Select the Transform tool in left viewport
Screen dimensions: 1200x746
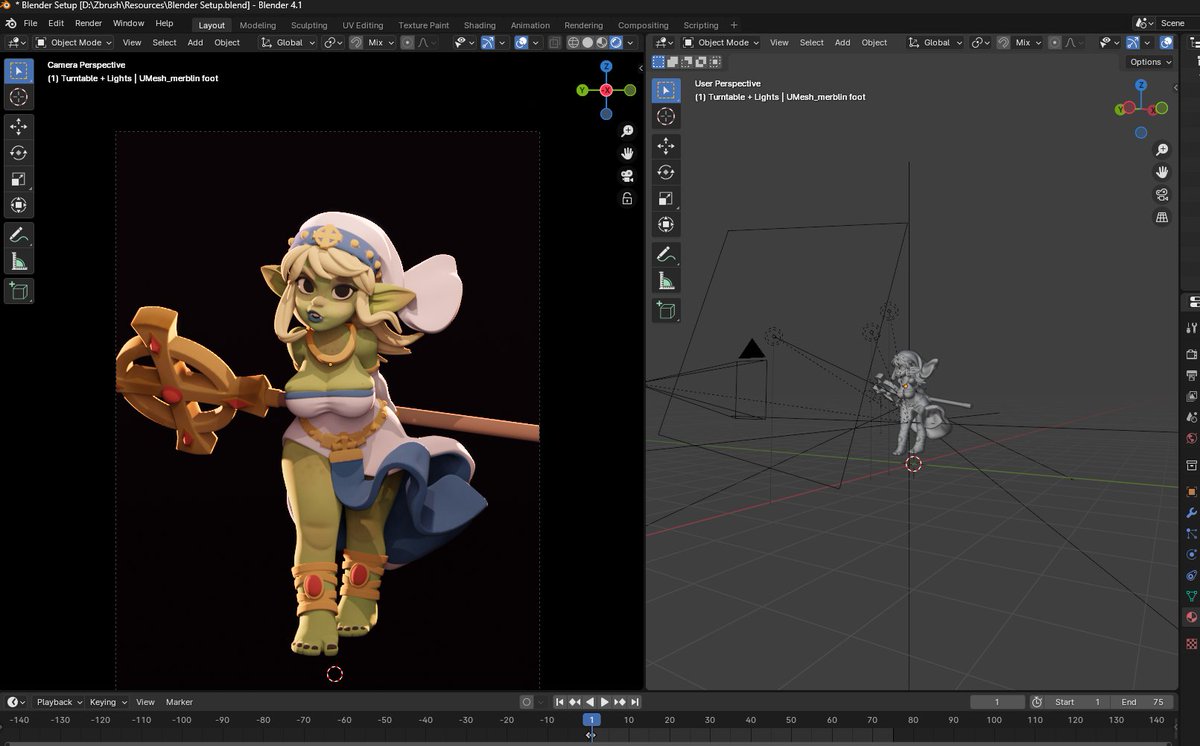point(18,205)
